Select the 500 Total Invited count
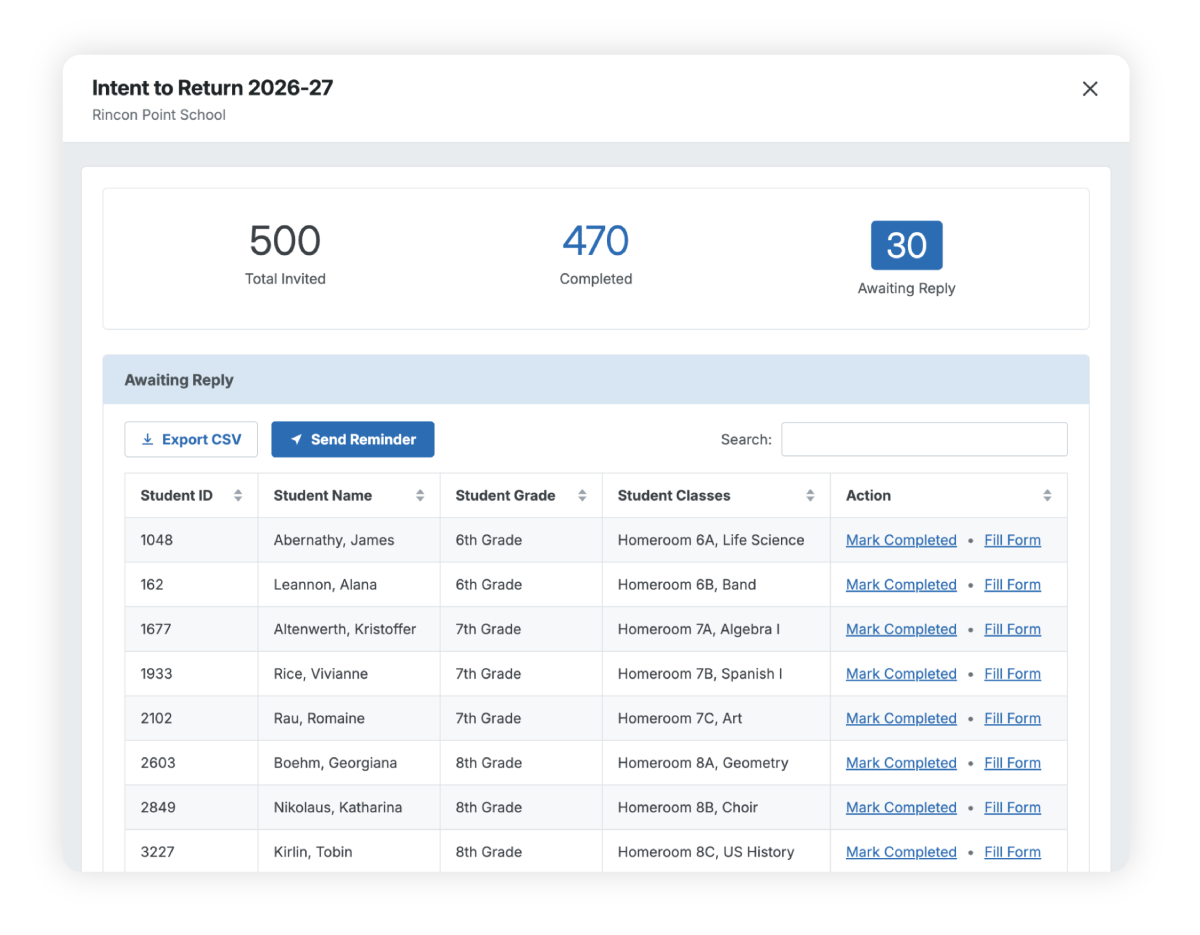This screenshot has height=935, width=1200. tap(285, 241)
